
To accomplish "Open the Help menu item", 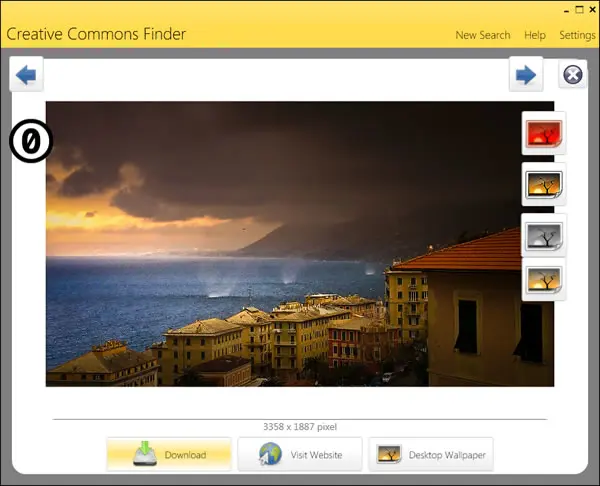I will point(535,35).
